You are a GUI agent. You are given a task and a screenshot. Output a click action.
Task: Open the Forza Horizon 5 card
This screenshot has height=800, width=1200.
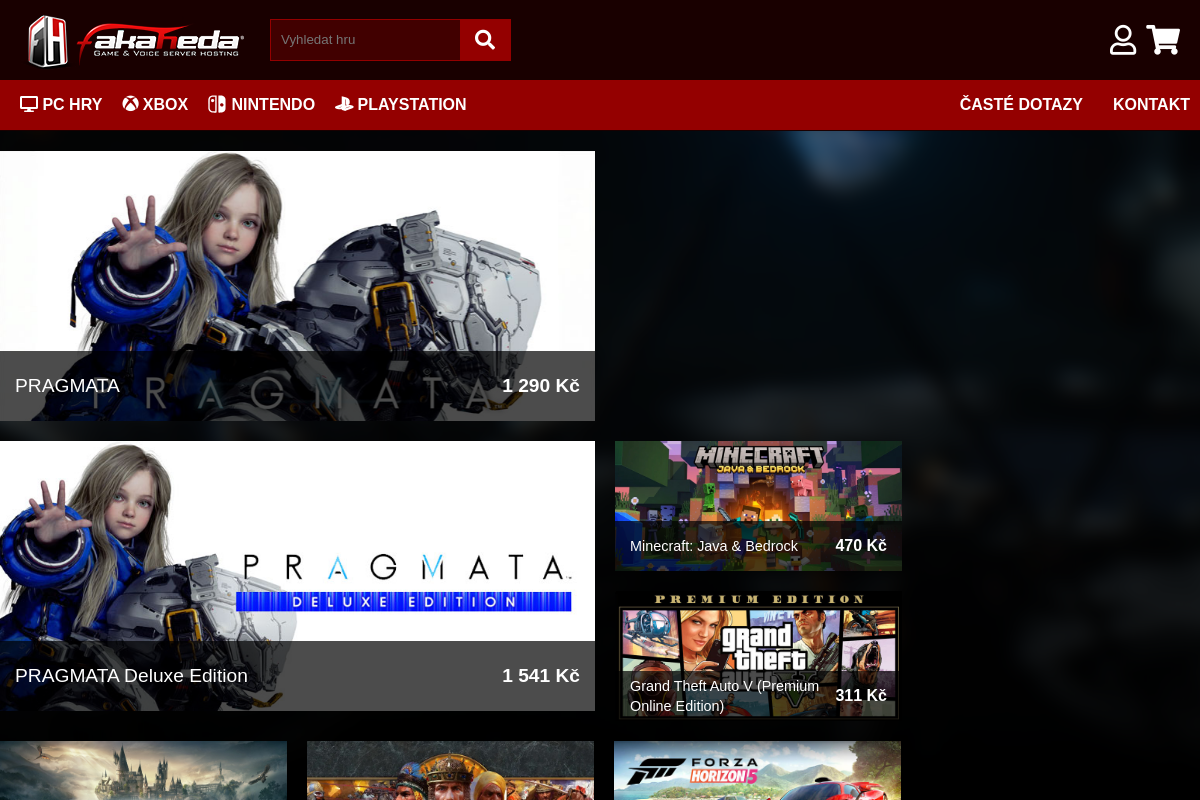(757, 770)
